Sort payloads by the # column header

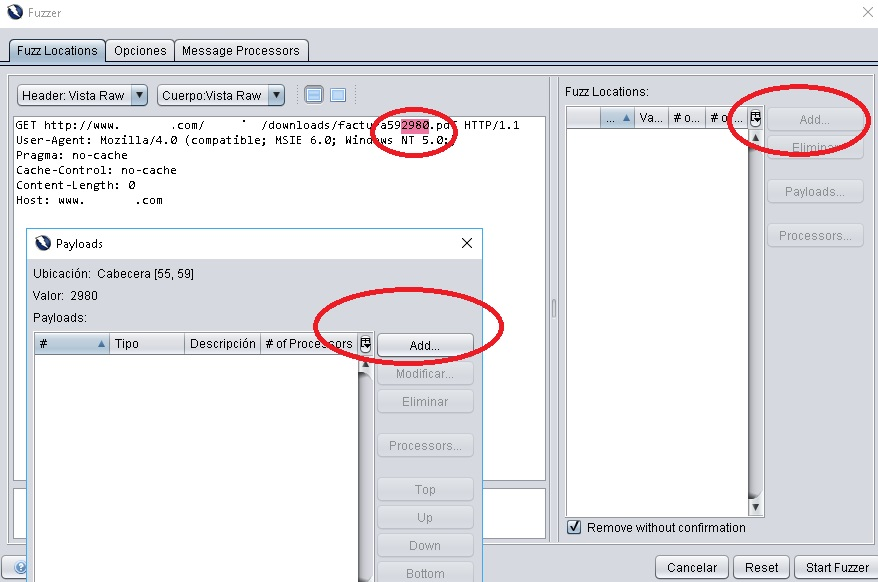(x=71, y=344)
